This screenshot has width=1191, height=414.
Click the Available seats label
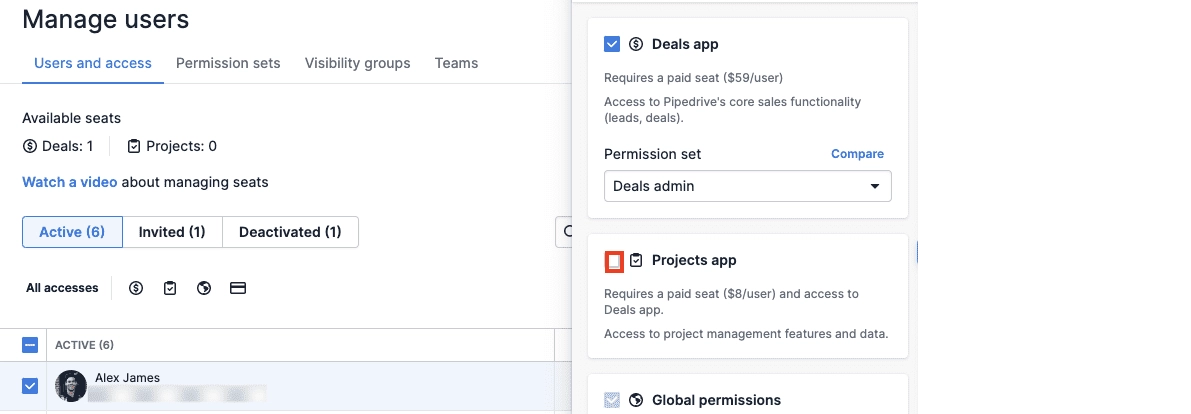pyautogui.click(x=71, y=119)
